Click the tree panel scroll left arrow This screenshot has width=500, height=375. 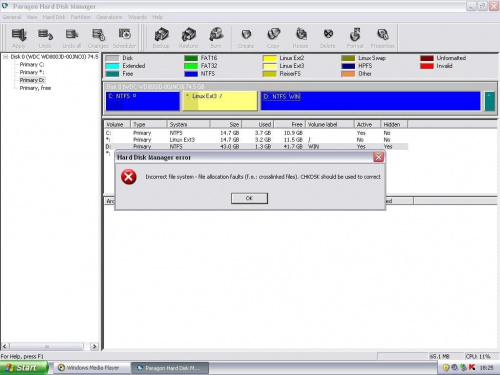pos(5,347)
